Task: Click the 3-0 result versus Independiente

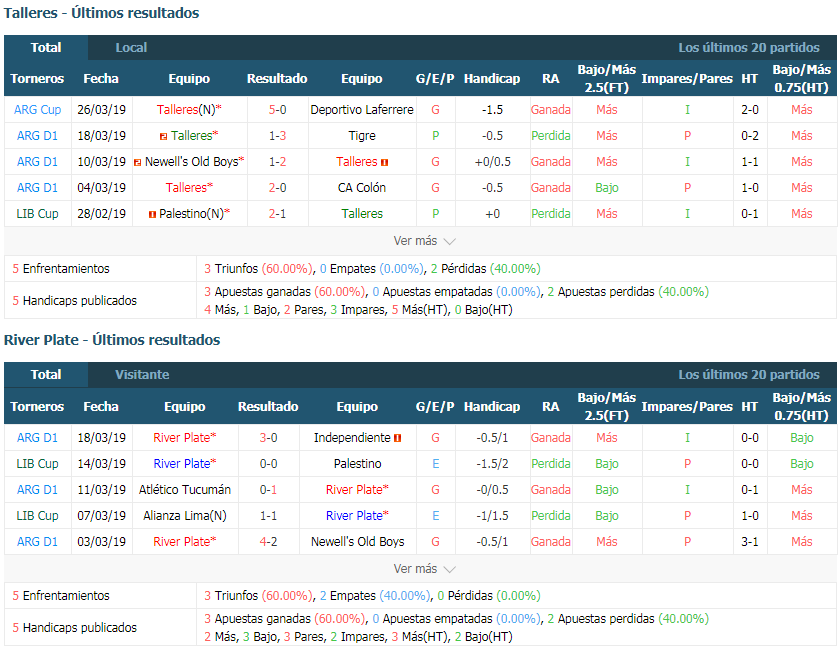Action: coord(268,438)
